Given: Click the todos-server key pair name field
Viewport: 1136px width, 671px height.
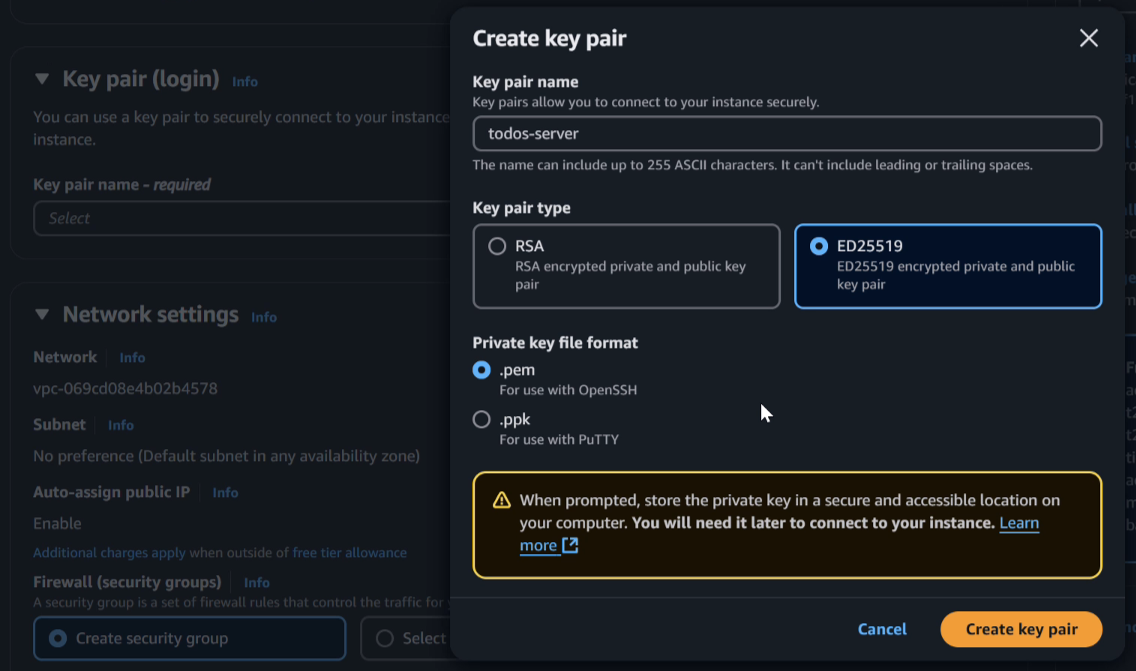Looking at the screenshot, I should (x=787, y=133).
